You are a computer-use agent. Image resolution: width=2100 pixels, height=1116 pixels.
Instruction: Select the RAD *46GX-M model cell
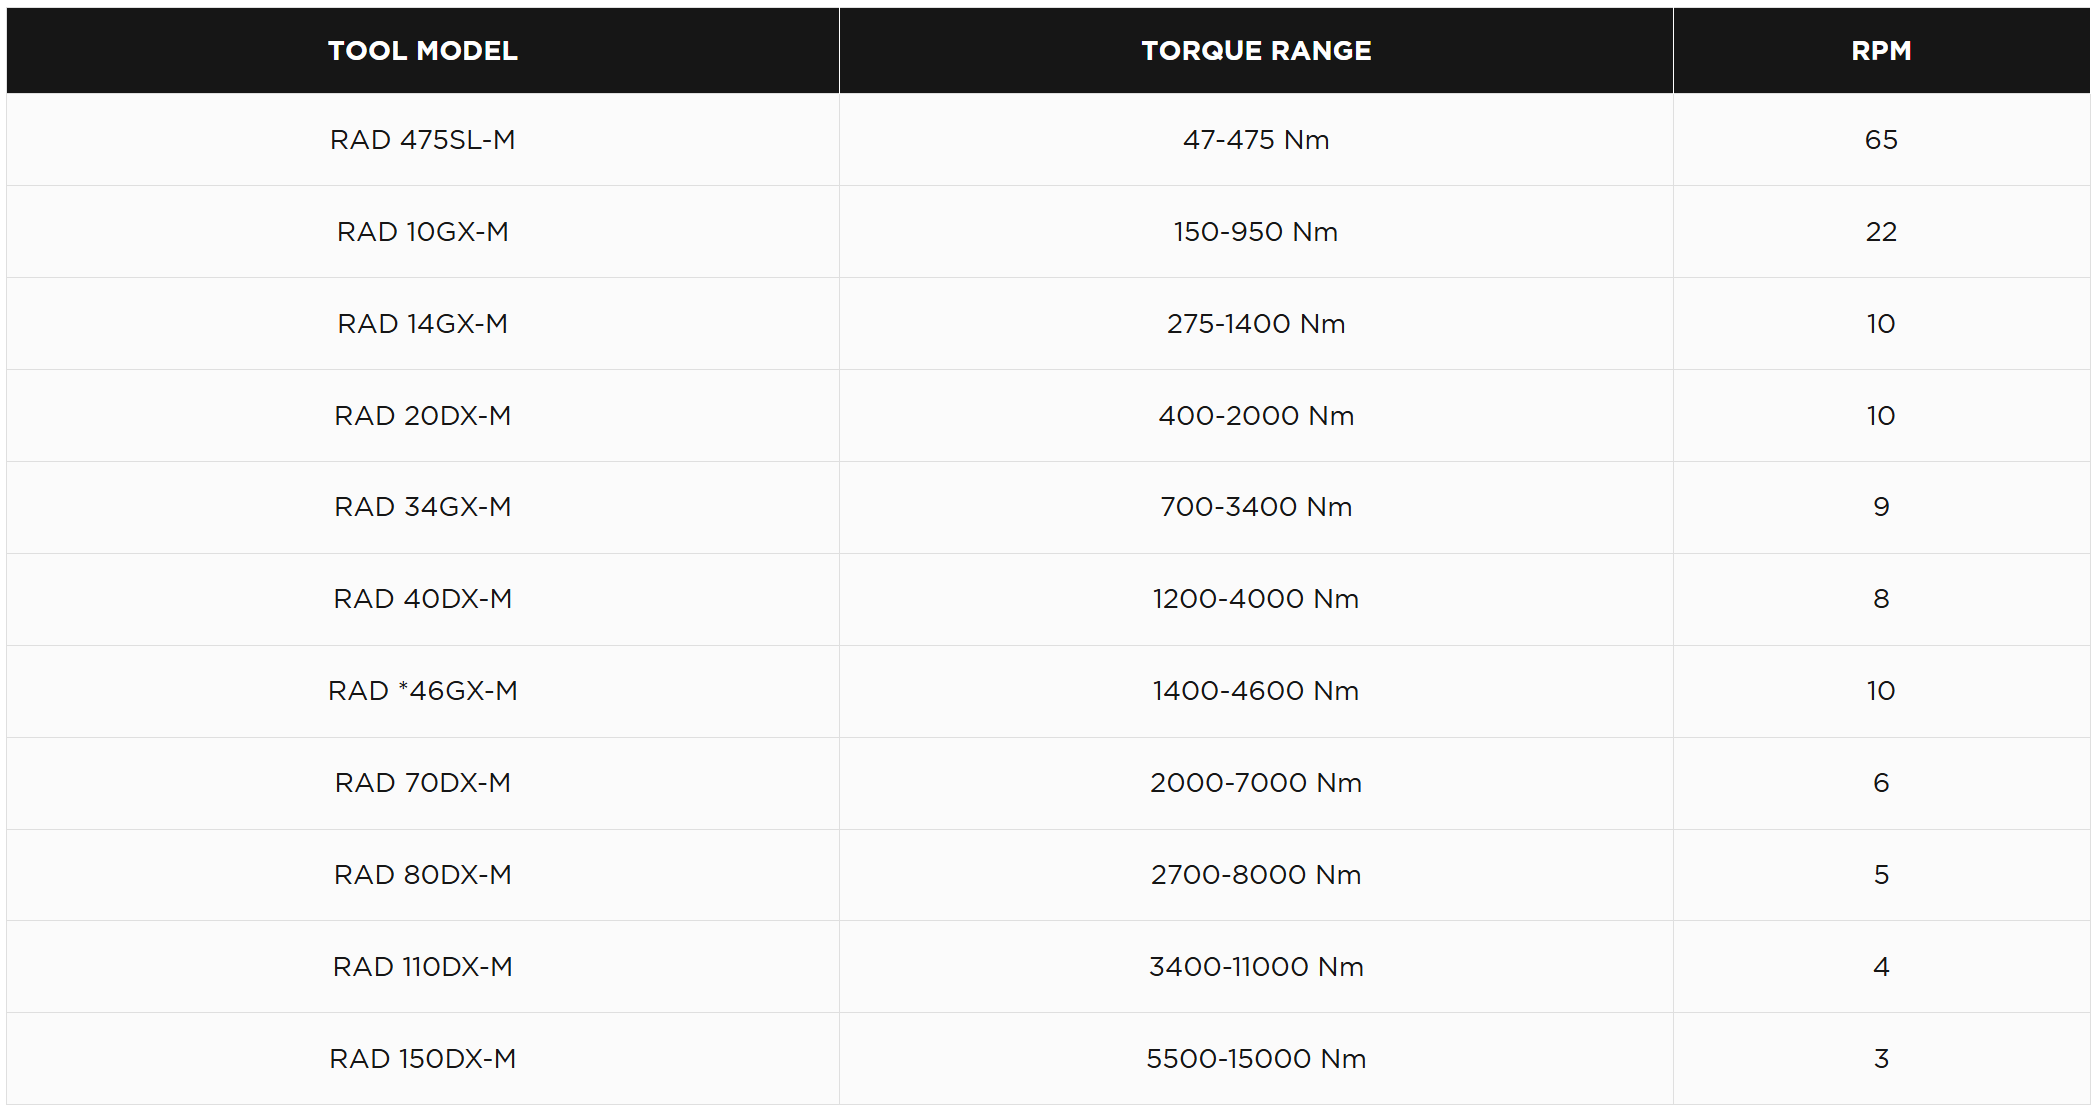tap(423, 691)
